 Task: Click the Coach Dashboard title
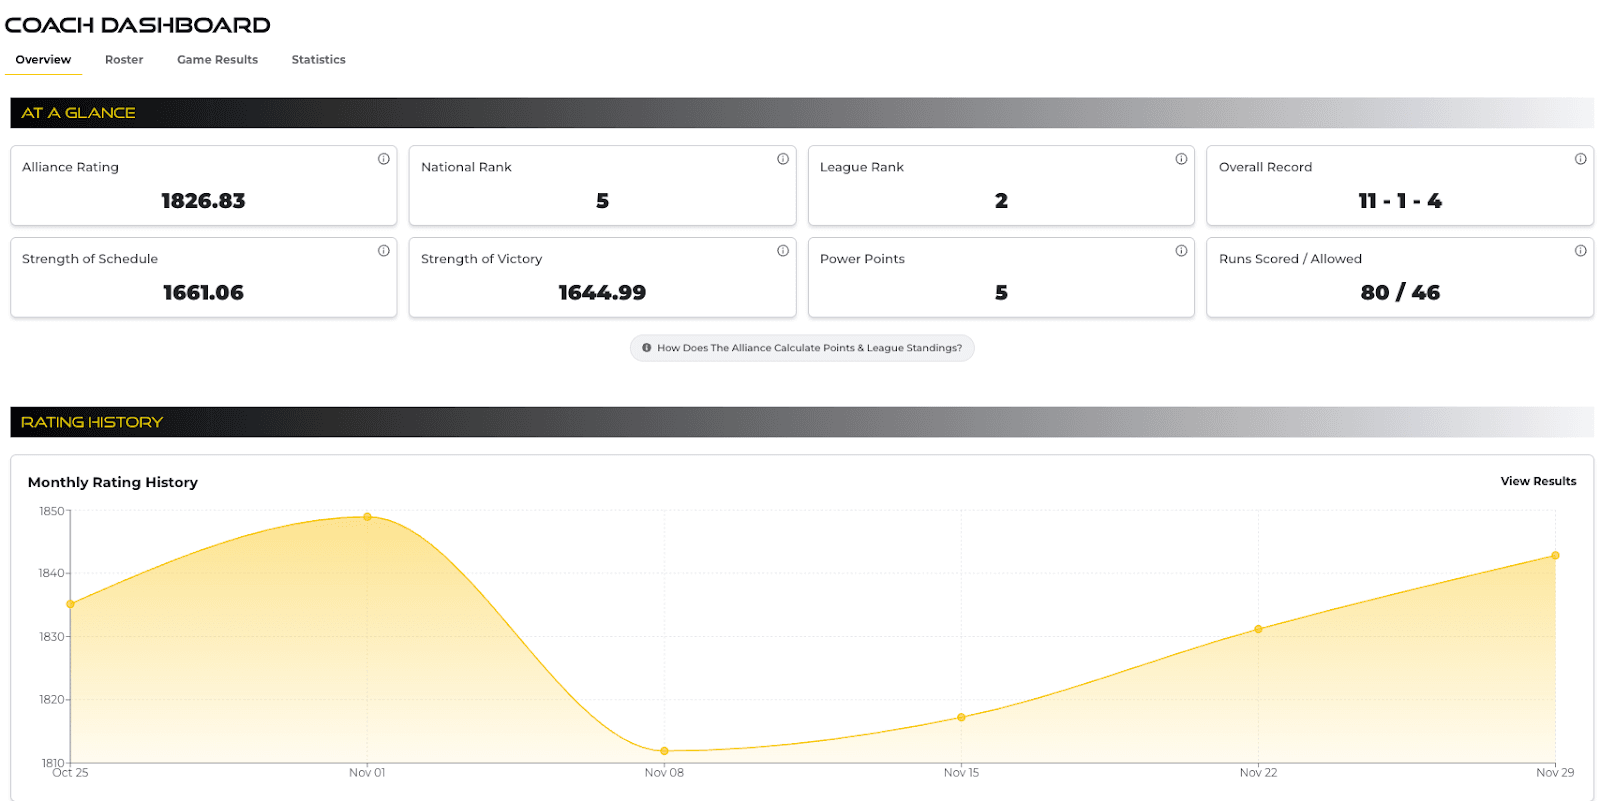click(x=138, y=25)
